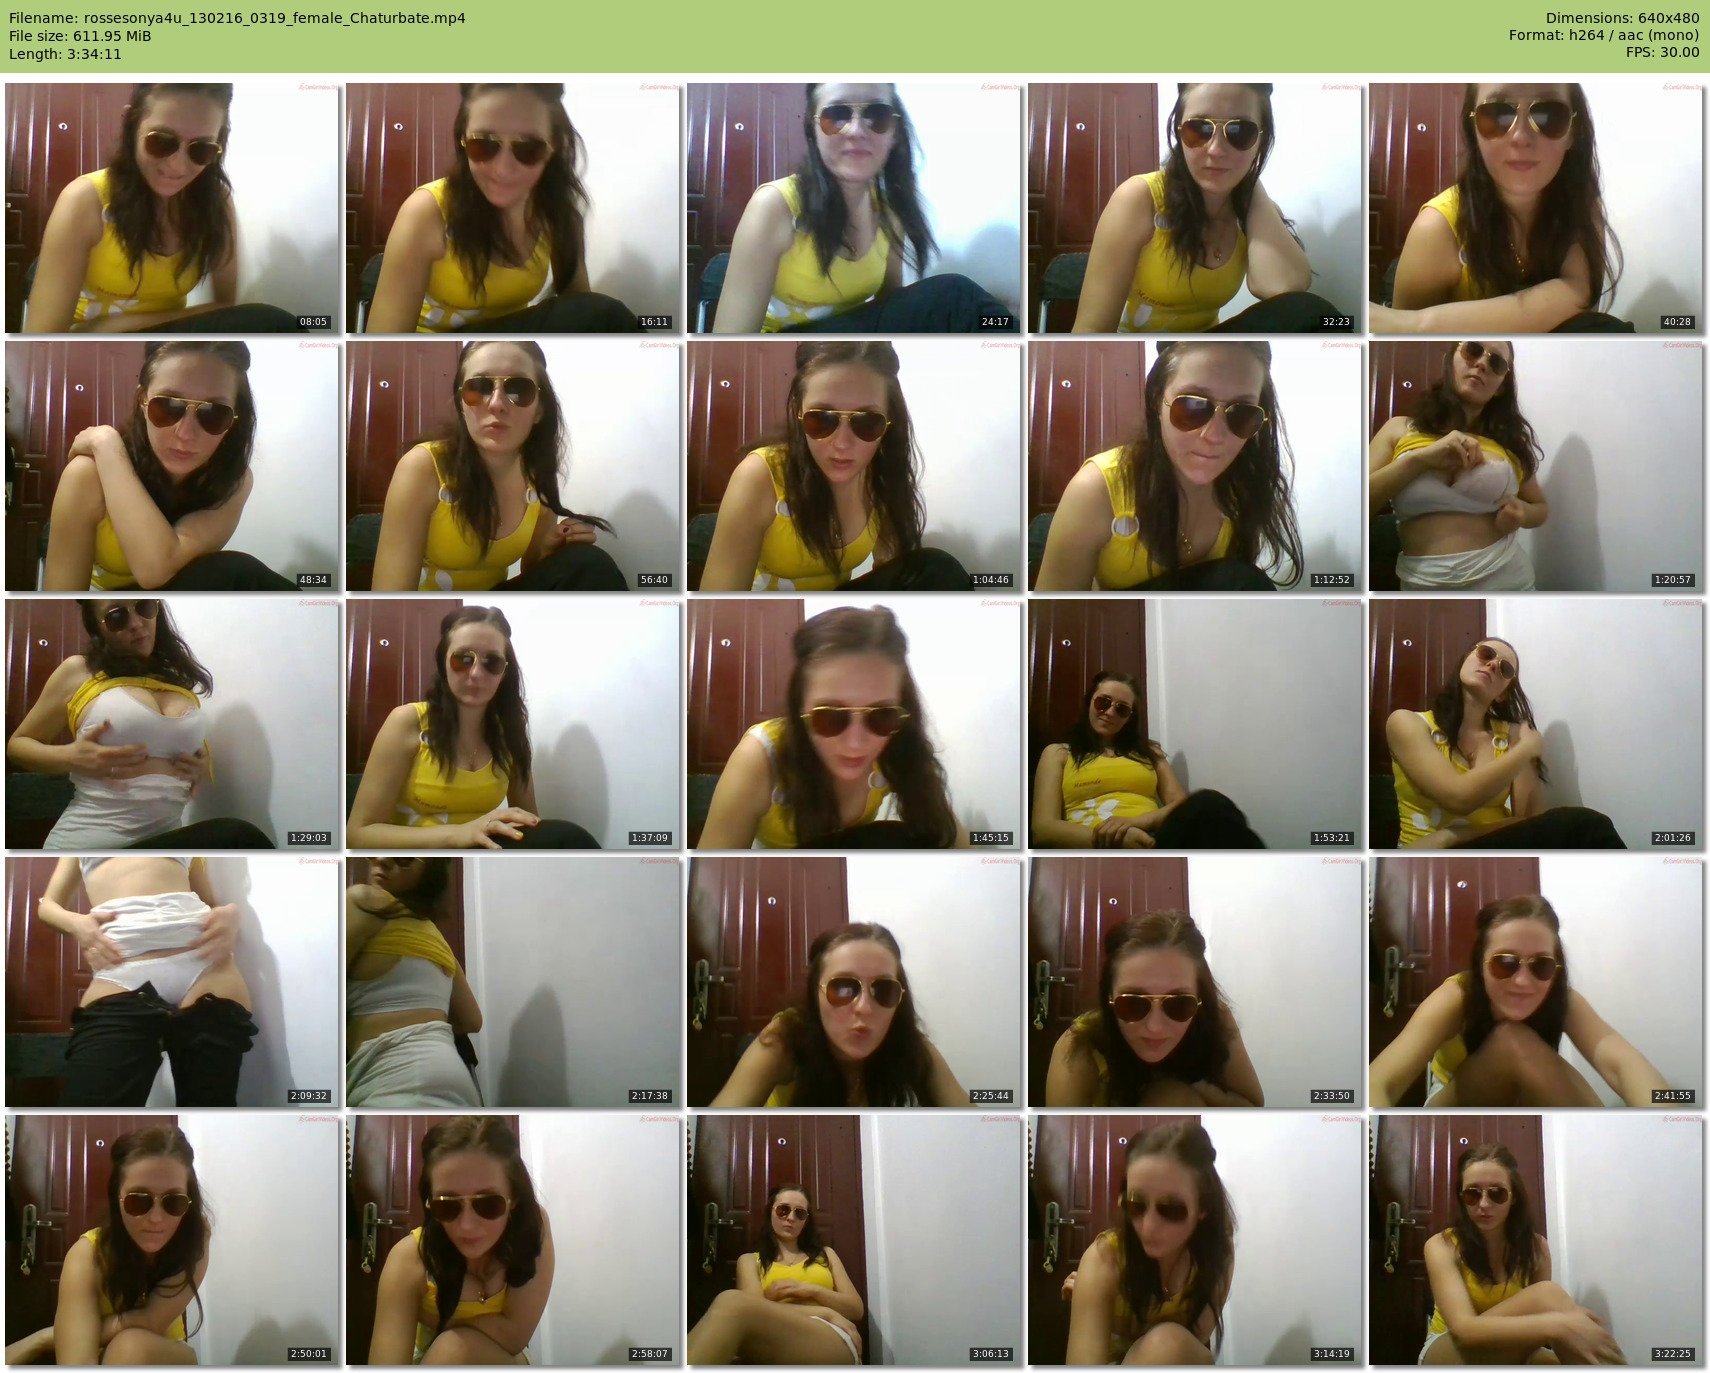Open the thumbnail stamped 1:20:57
The height and width of the screenshot is (1373, 1710).
1536,466
